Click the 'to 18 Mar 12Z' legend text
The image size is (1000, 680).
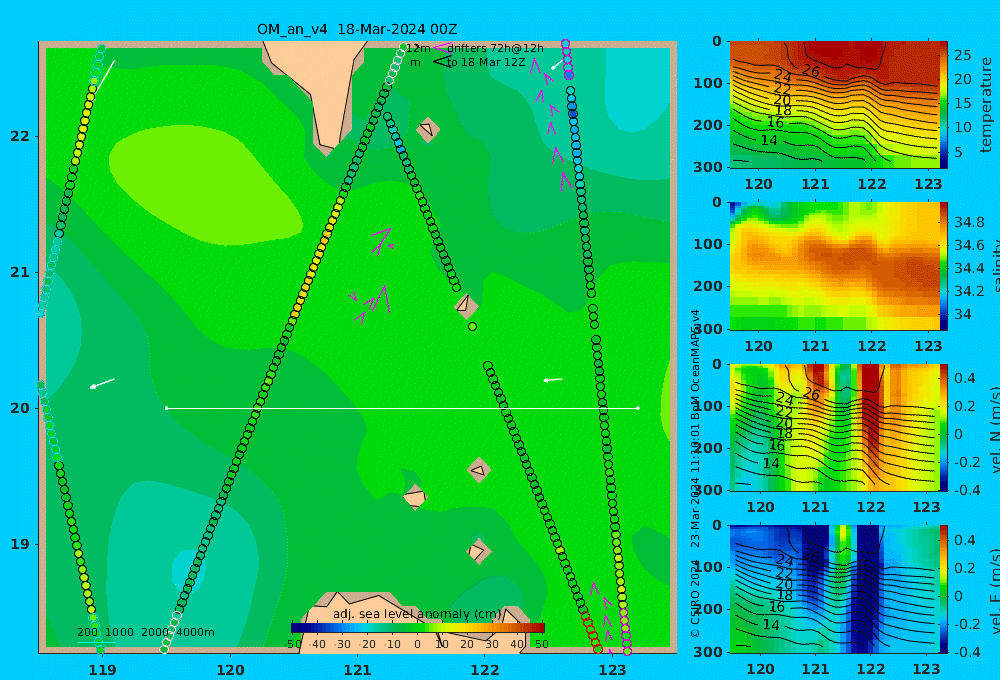click(486, 63)
